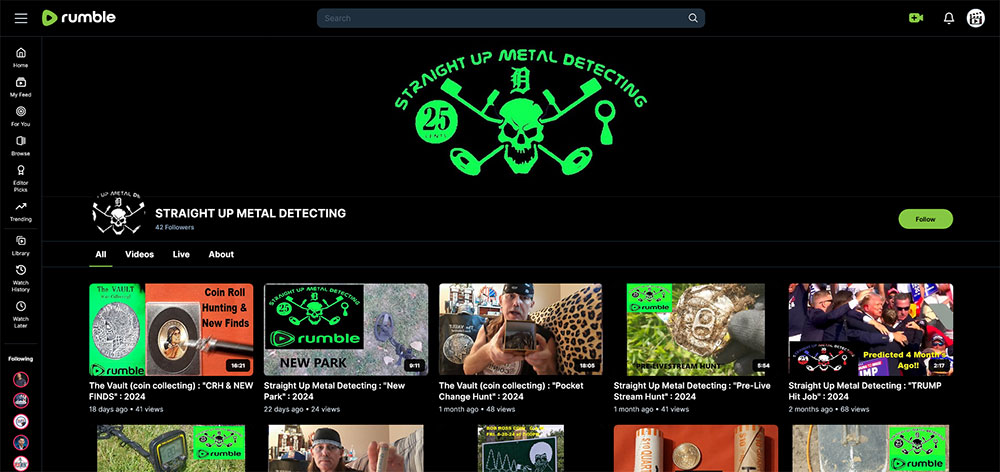
Task: Click the Rumble logo
Action: 78,18
